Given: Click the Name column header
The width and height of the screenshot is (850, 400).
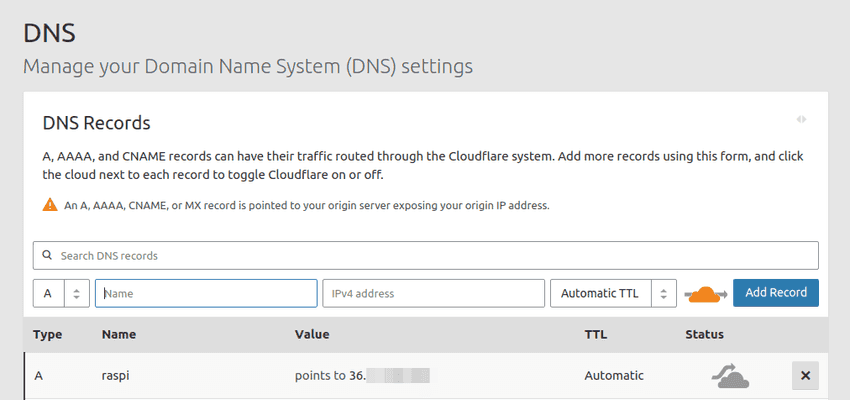Looking at the screenshot, I should 118,334.
